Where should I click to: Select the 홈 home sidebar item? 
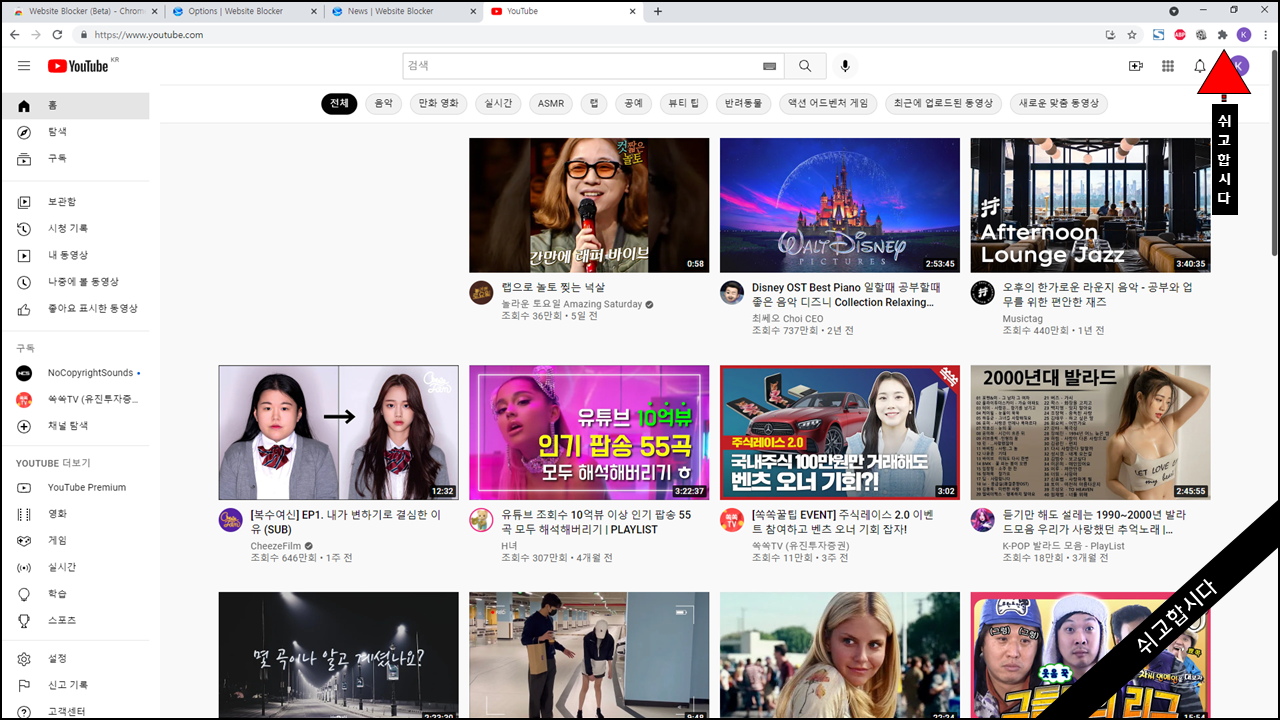[75, 106]
